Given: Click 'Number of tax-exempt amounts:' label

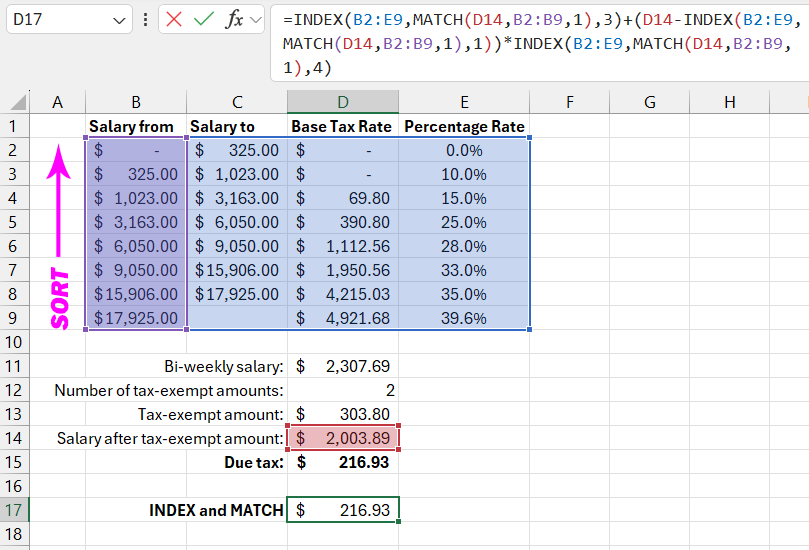Looking at the screenshot, I should [x=169, y=391].
